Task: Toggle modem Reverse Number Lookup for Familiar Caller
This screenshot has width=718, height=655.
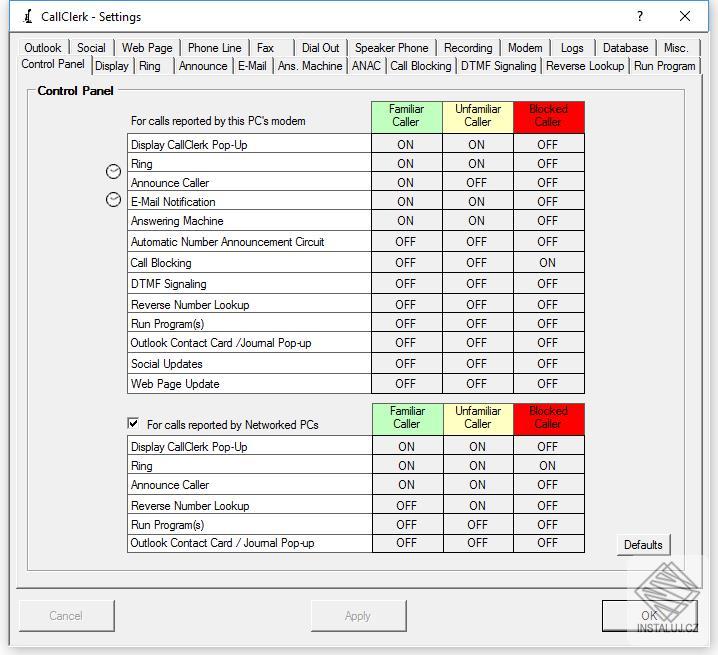Action: (x=406, y=305)
